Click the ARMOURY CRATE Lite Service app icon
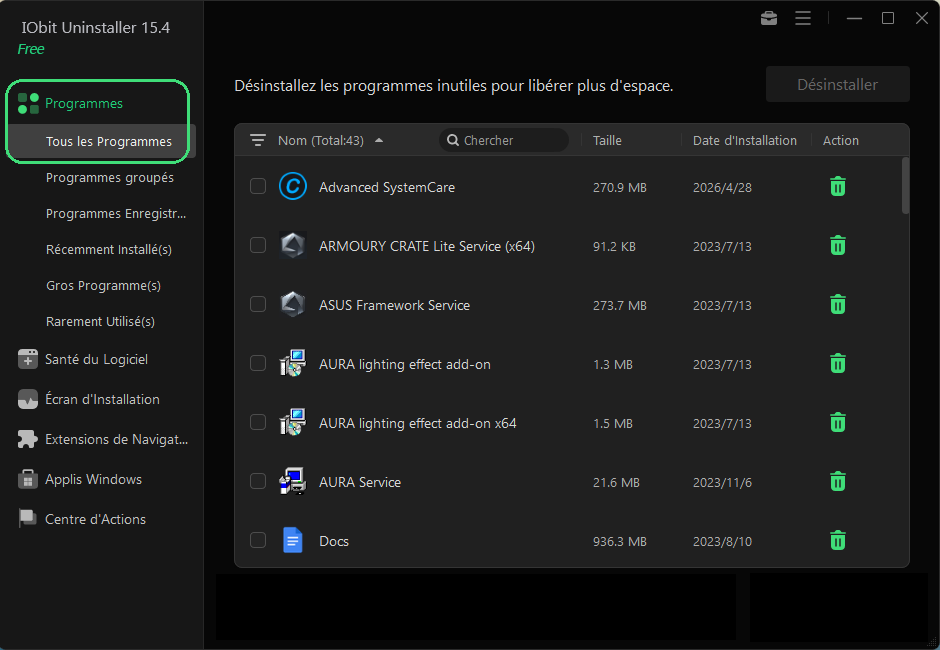 coord(293,245)
